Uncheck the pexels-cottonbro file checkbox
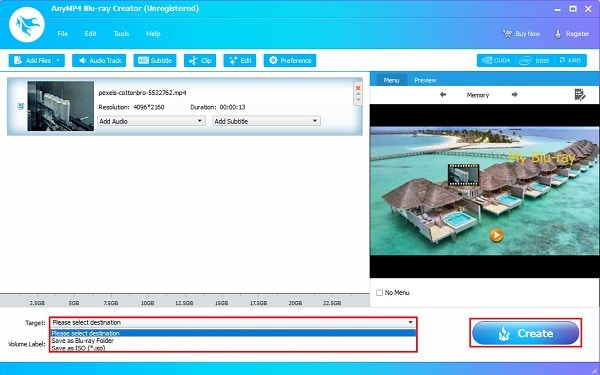The image size is (600, 375). [21, 106]
